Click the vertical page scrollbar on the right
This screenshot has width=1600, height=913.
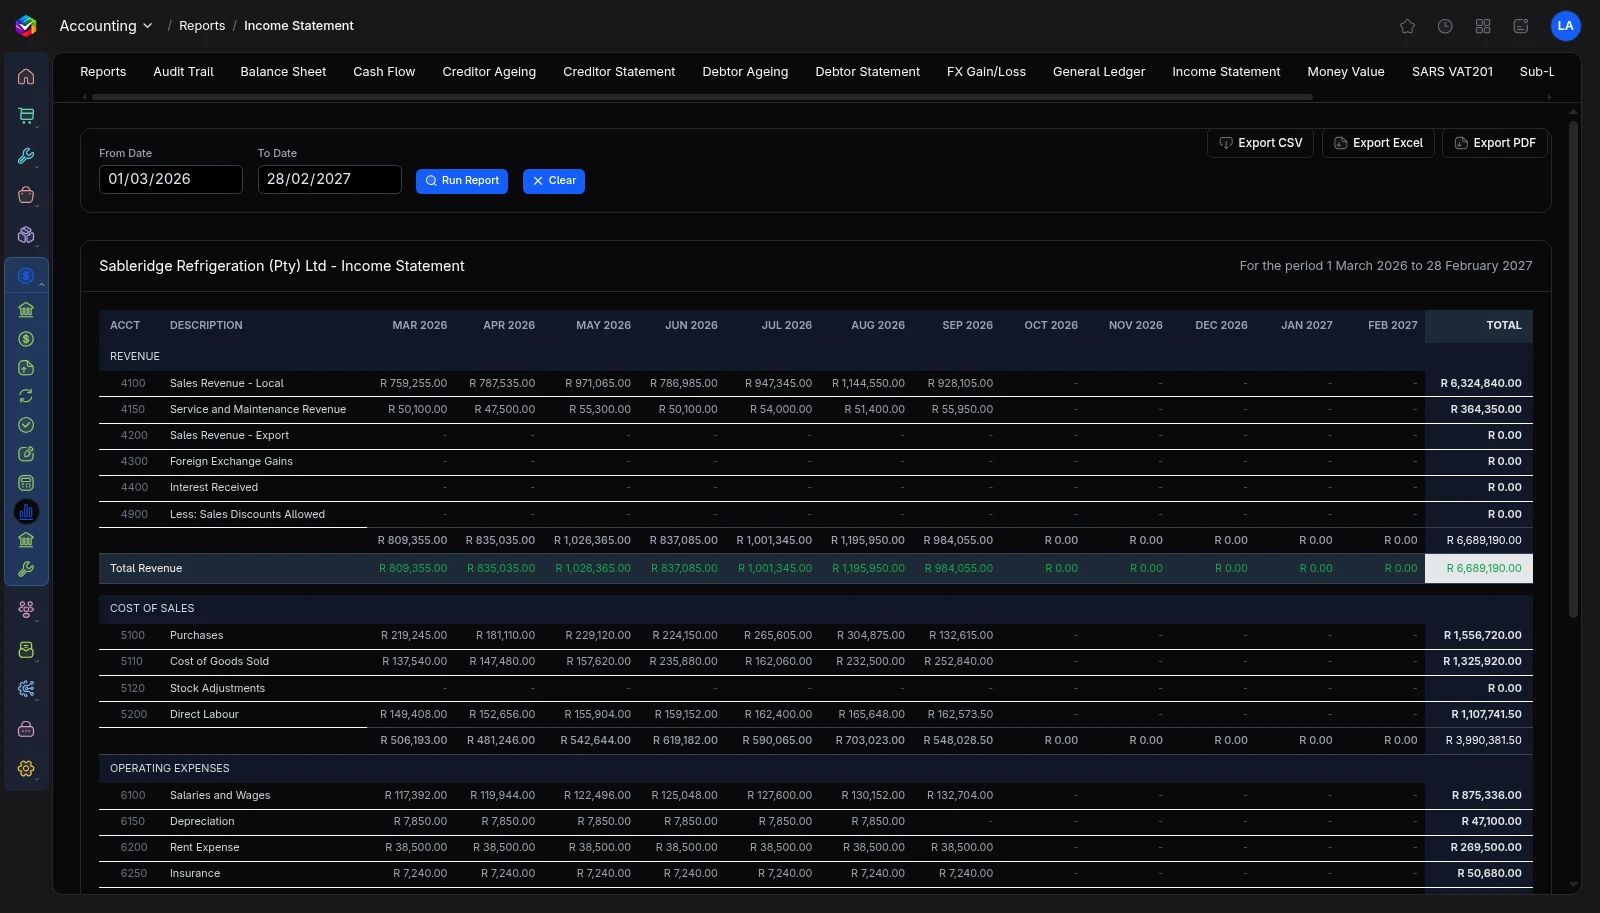1574,370
